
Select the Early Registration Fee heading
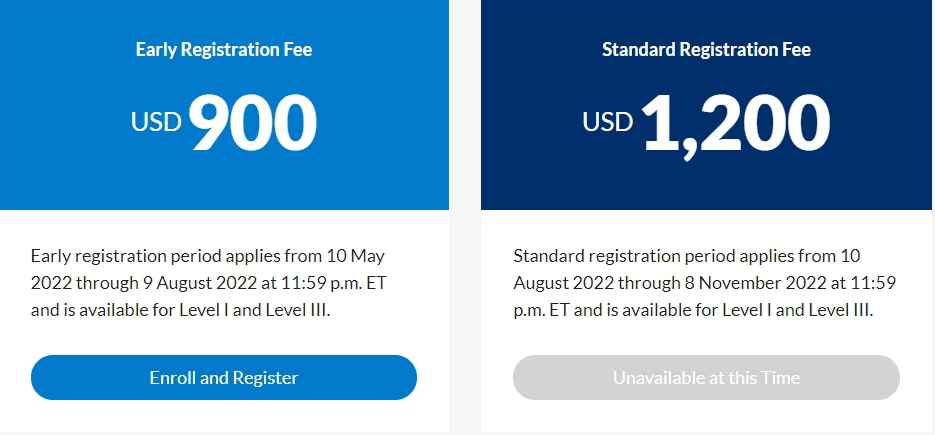tap(224, 49)
